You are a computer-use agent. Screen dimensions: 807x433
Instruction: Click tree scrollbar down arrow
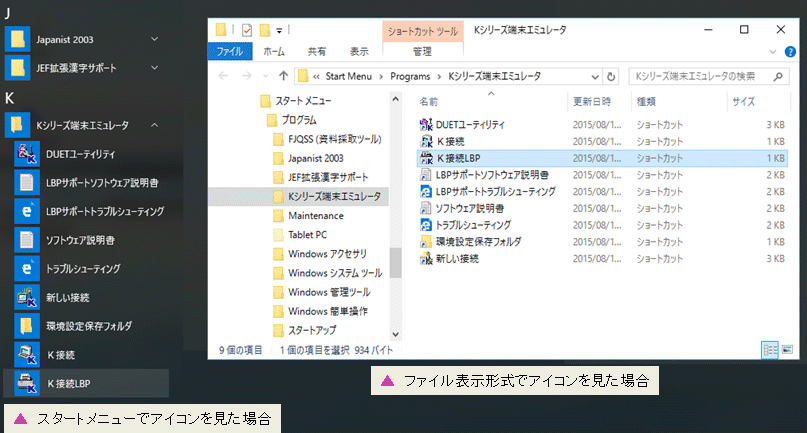pos(395,334)
